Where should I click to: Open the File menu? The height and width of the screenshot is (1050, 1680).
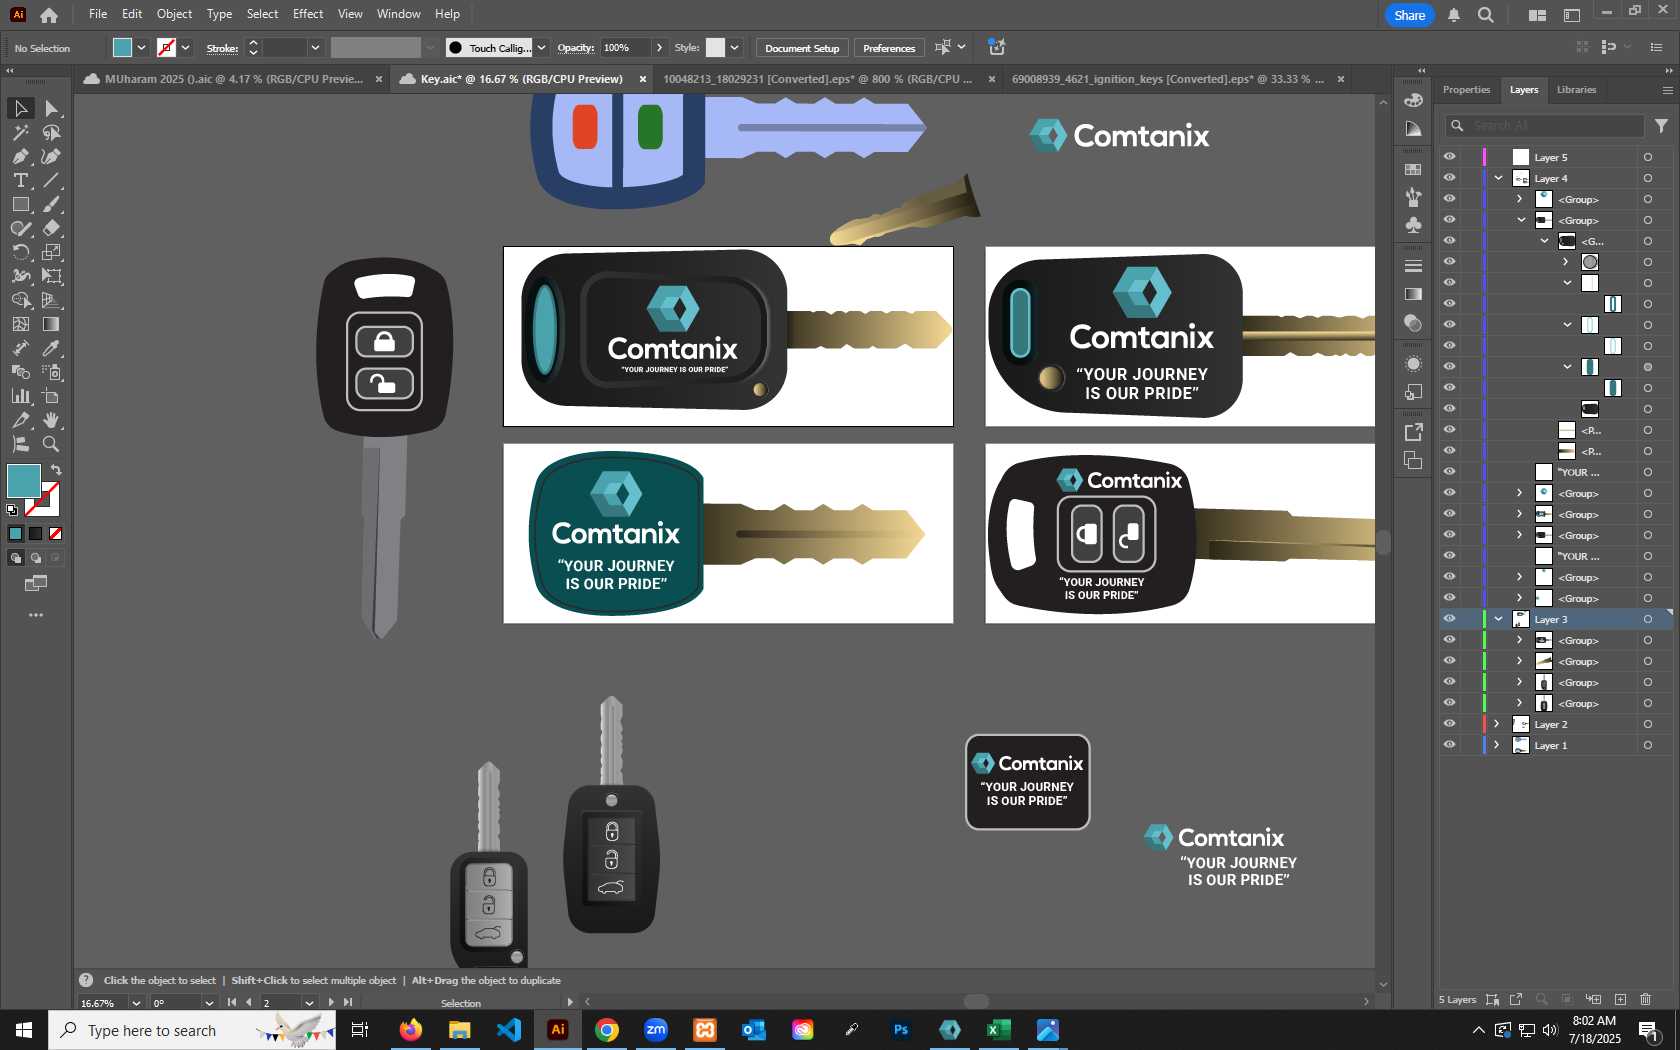point(98,14)
